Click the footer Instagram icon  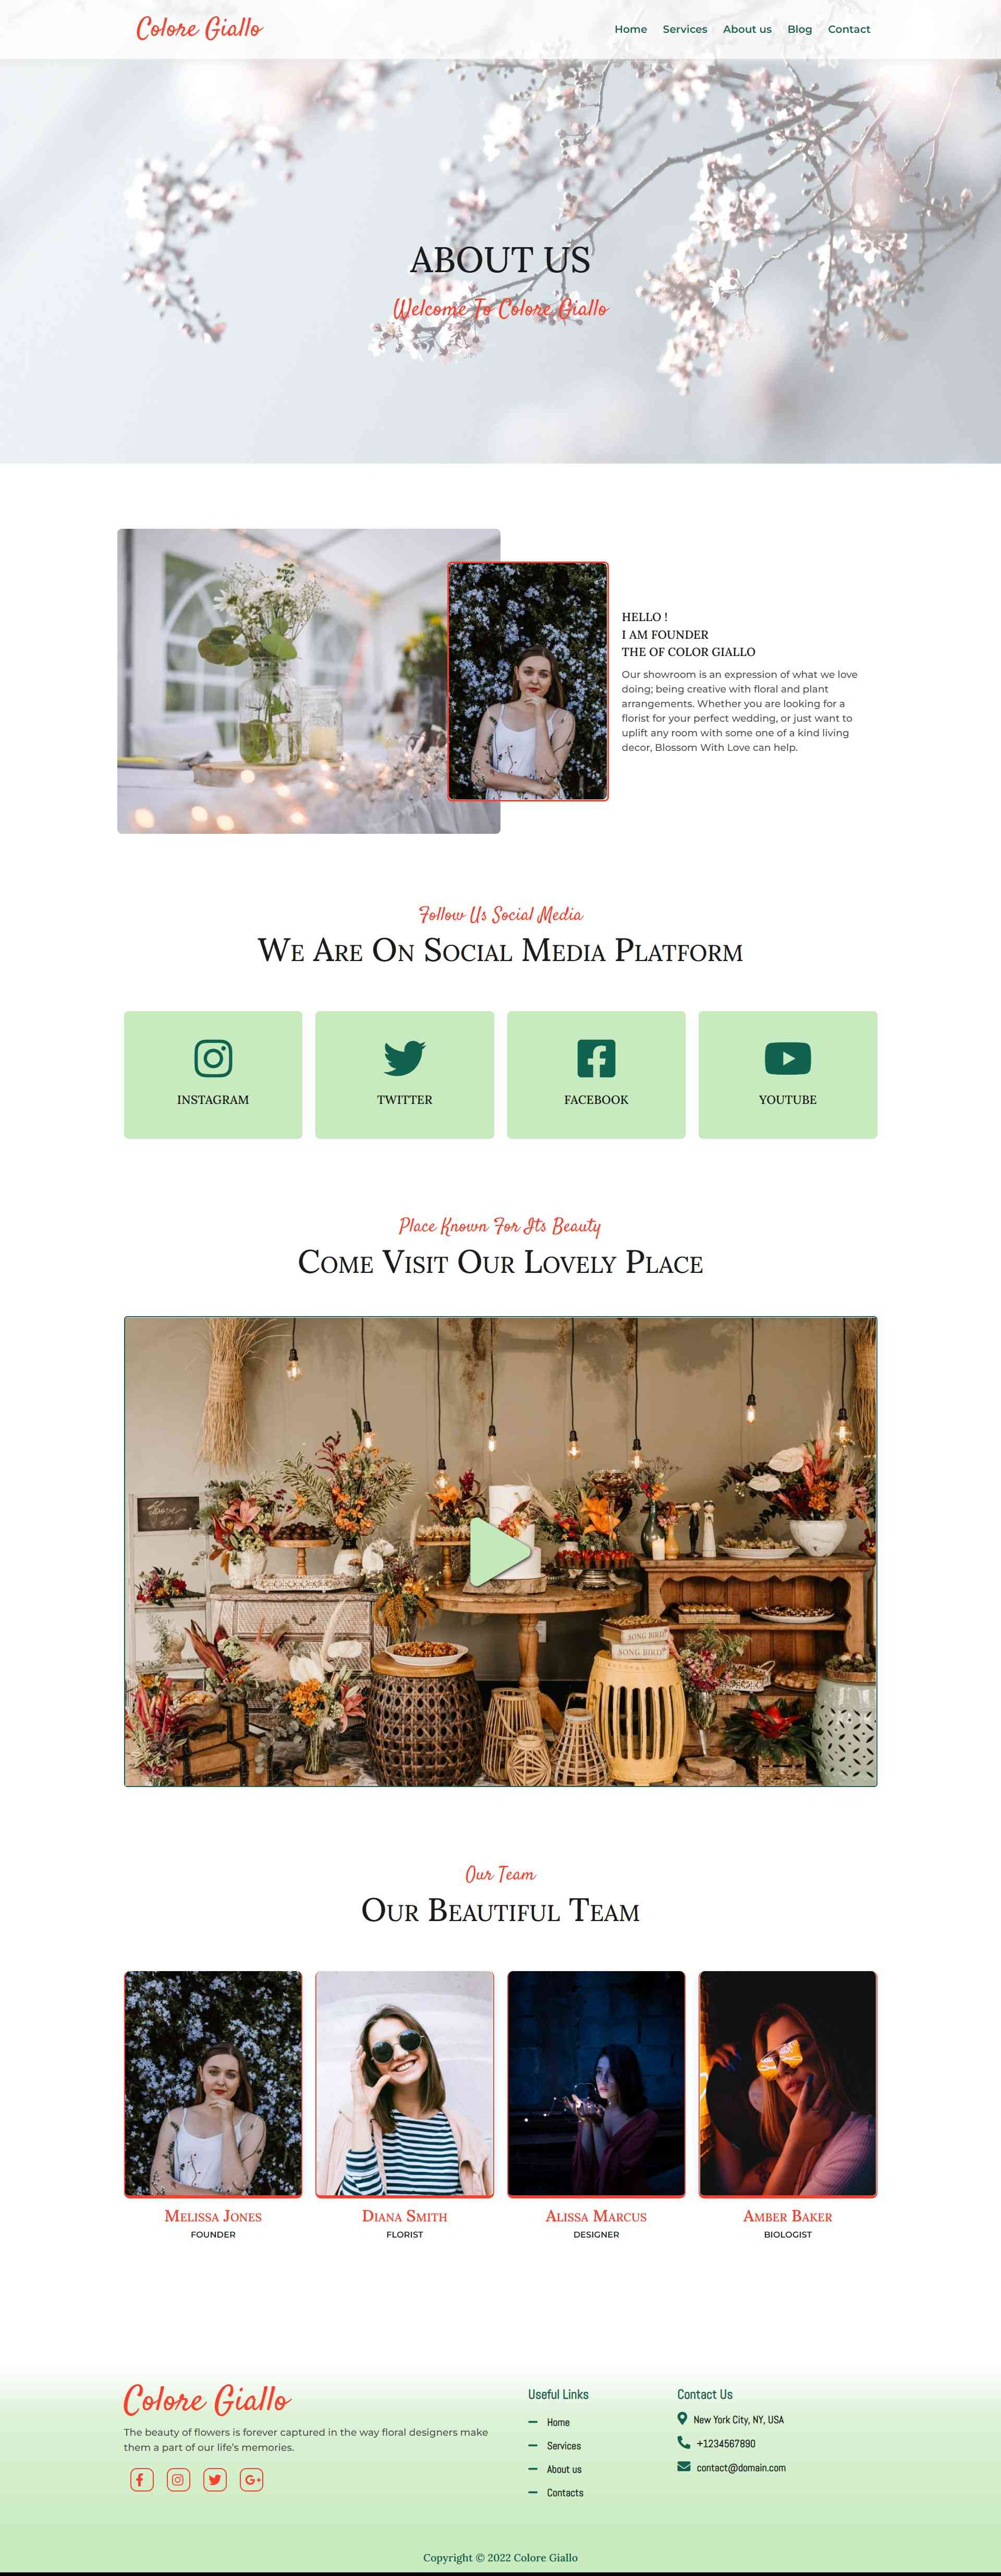[x=178, y=2479]
